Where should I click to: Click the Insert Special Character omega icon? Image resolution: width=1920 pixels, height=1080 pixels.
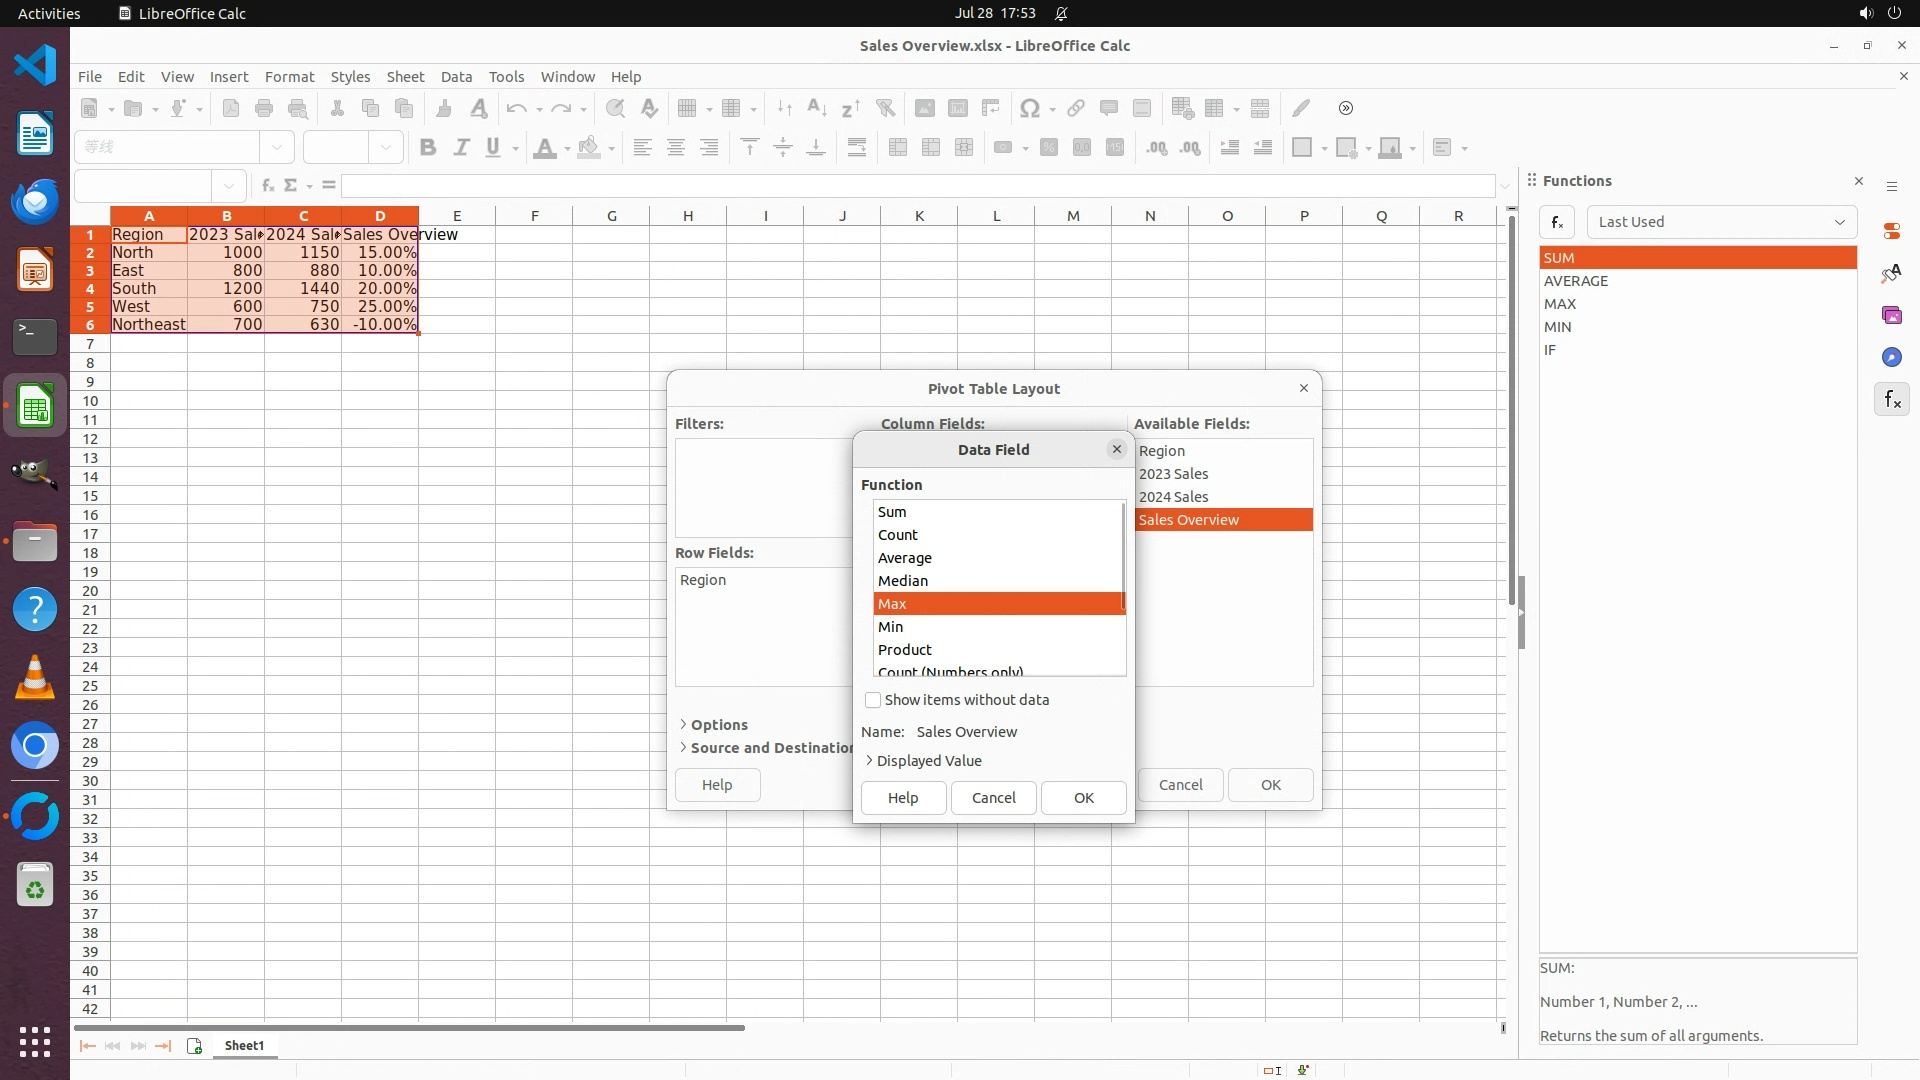pyautogui.click(x=1029, y=108)
